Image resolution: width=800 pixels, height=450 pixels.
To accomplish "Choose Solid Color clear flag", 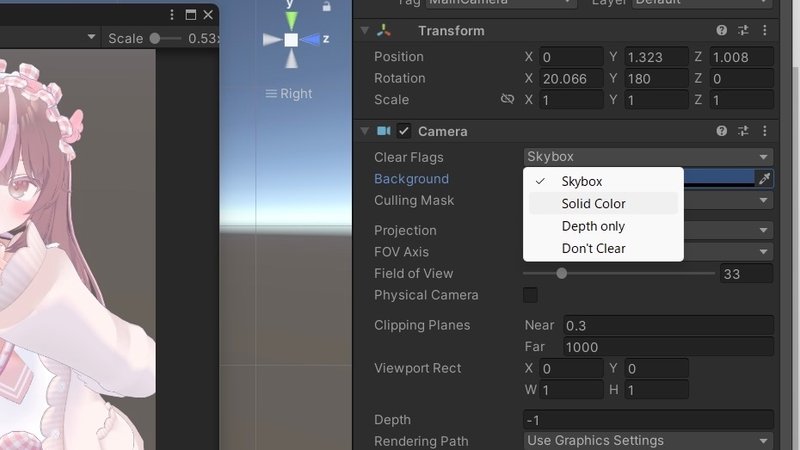I will (x=603, y=204).
